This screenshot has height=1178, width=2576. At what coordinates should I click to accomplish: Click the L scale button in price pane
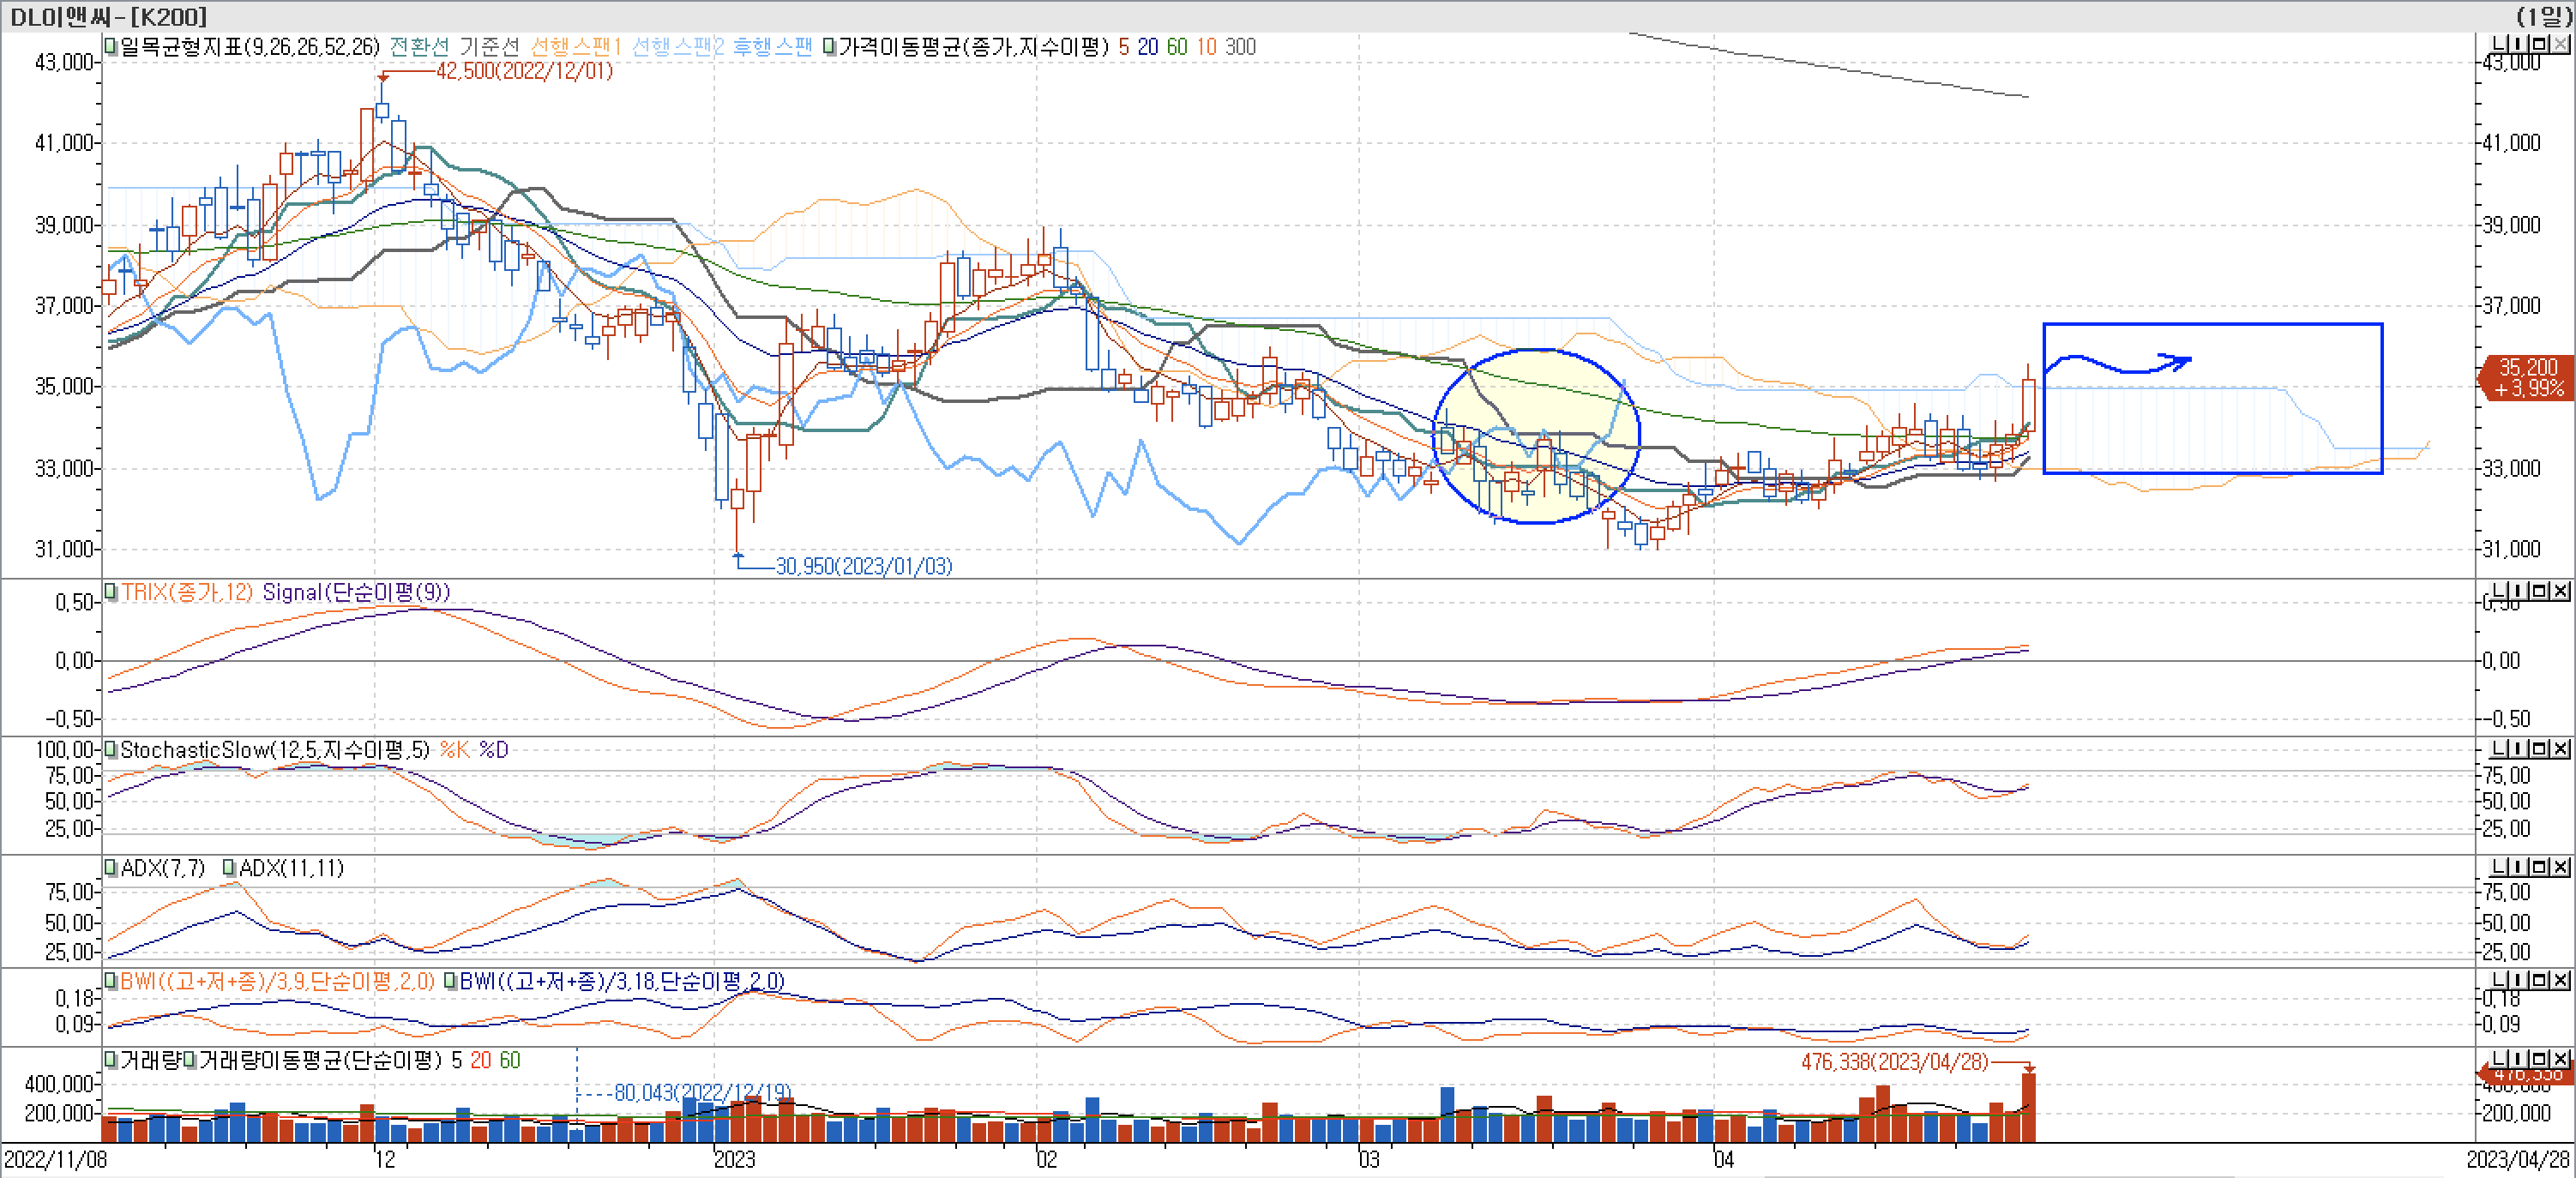[2499, 43]
